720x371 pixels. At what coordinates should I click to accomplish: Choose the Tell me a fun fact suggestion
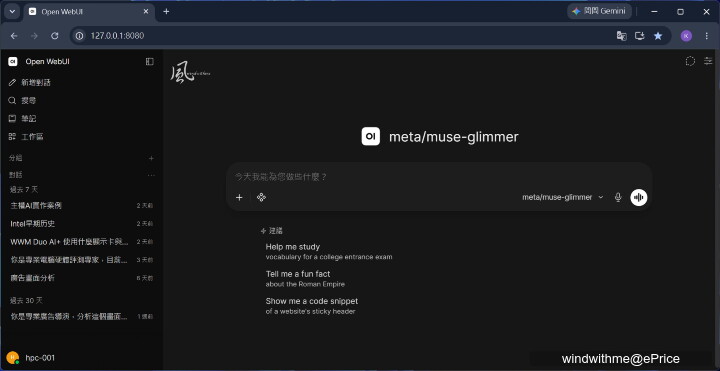(x=305, y=279)
